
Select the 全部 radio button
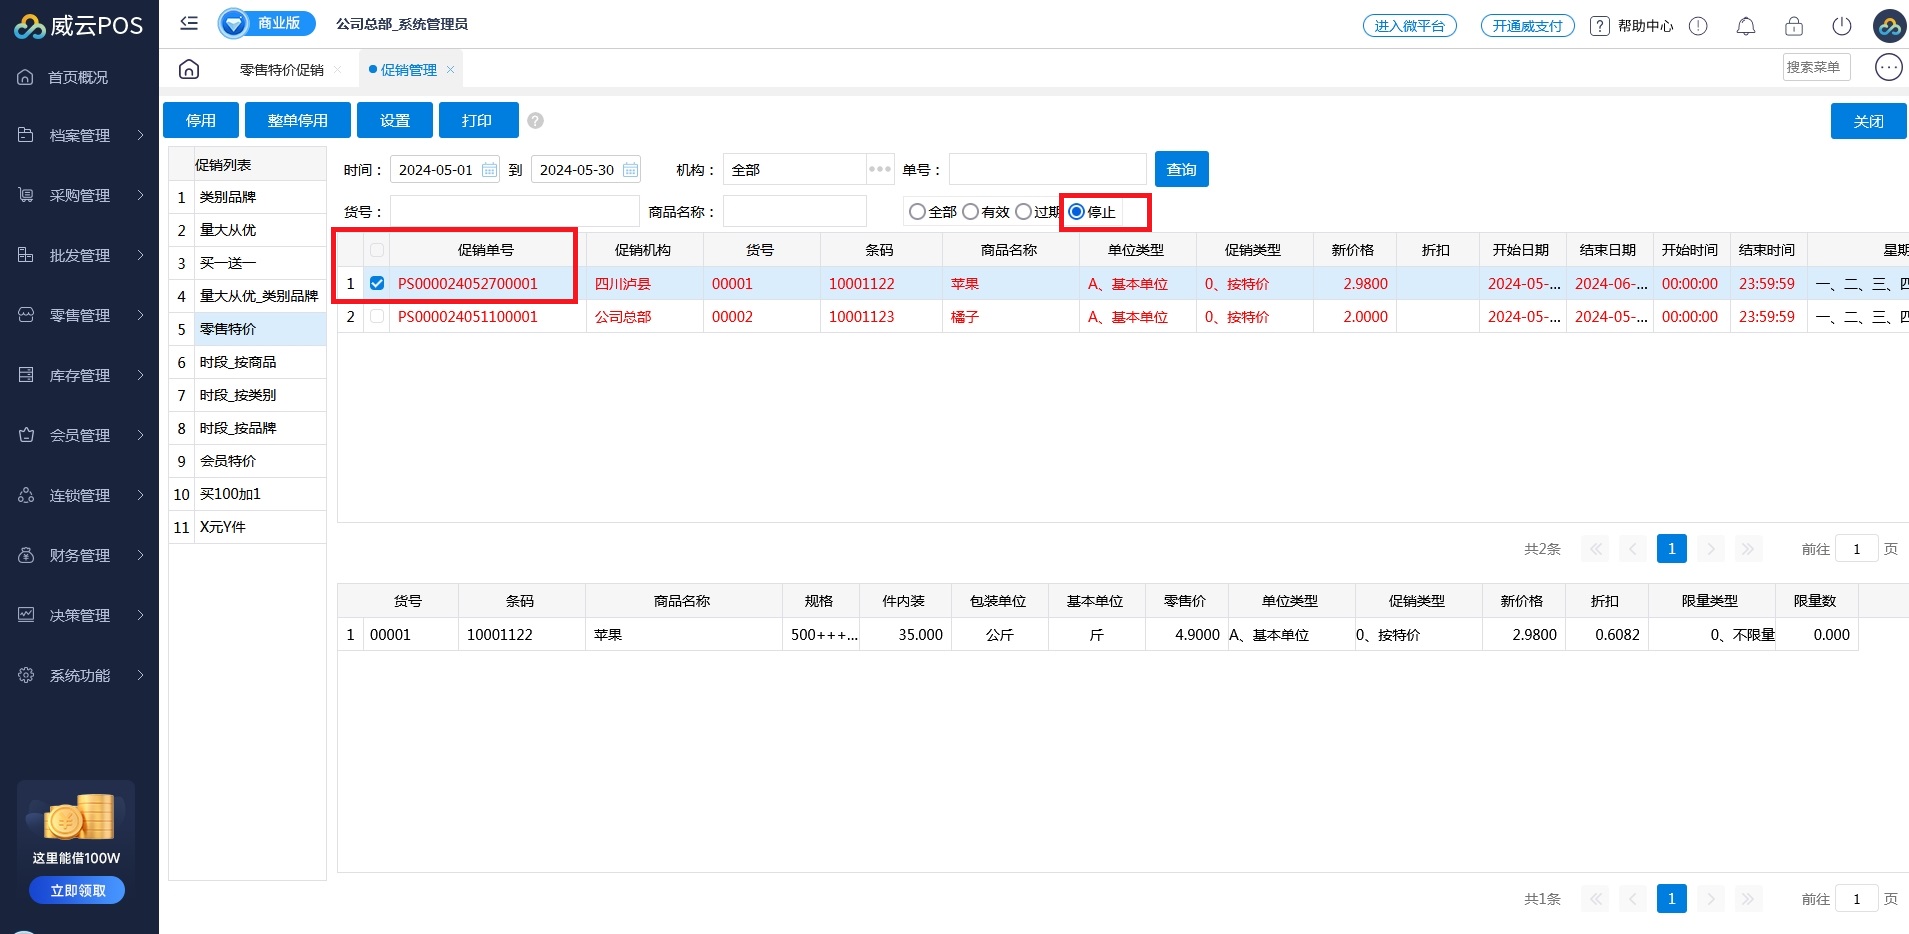point(917,212)
